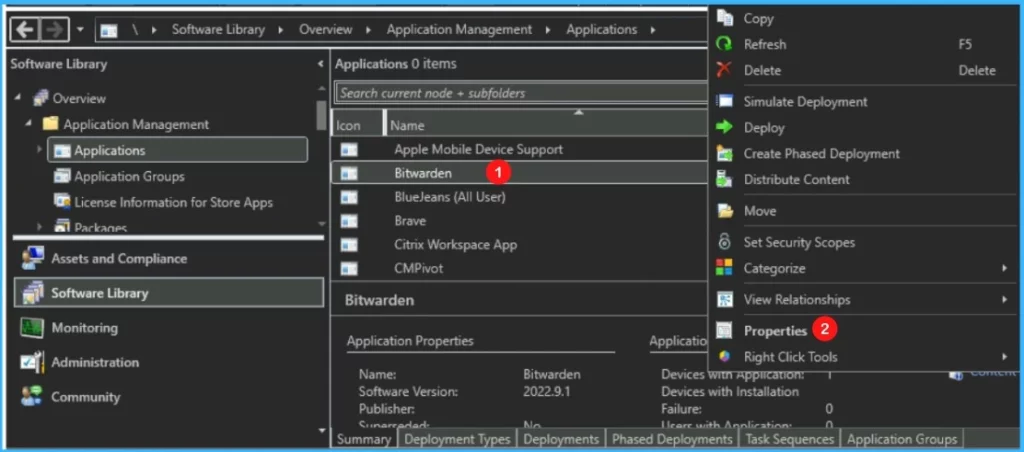Click the Set Security Scopes lock icon
This screenshot has height=452, width=1024.
[x=724, y=242]
